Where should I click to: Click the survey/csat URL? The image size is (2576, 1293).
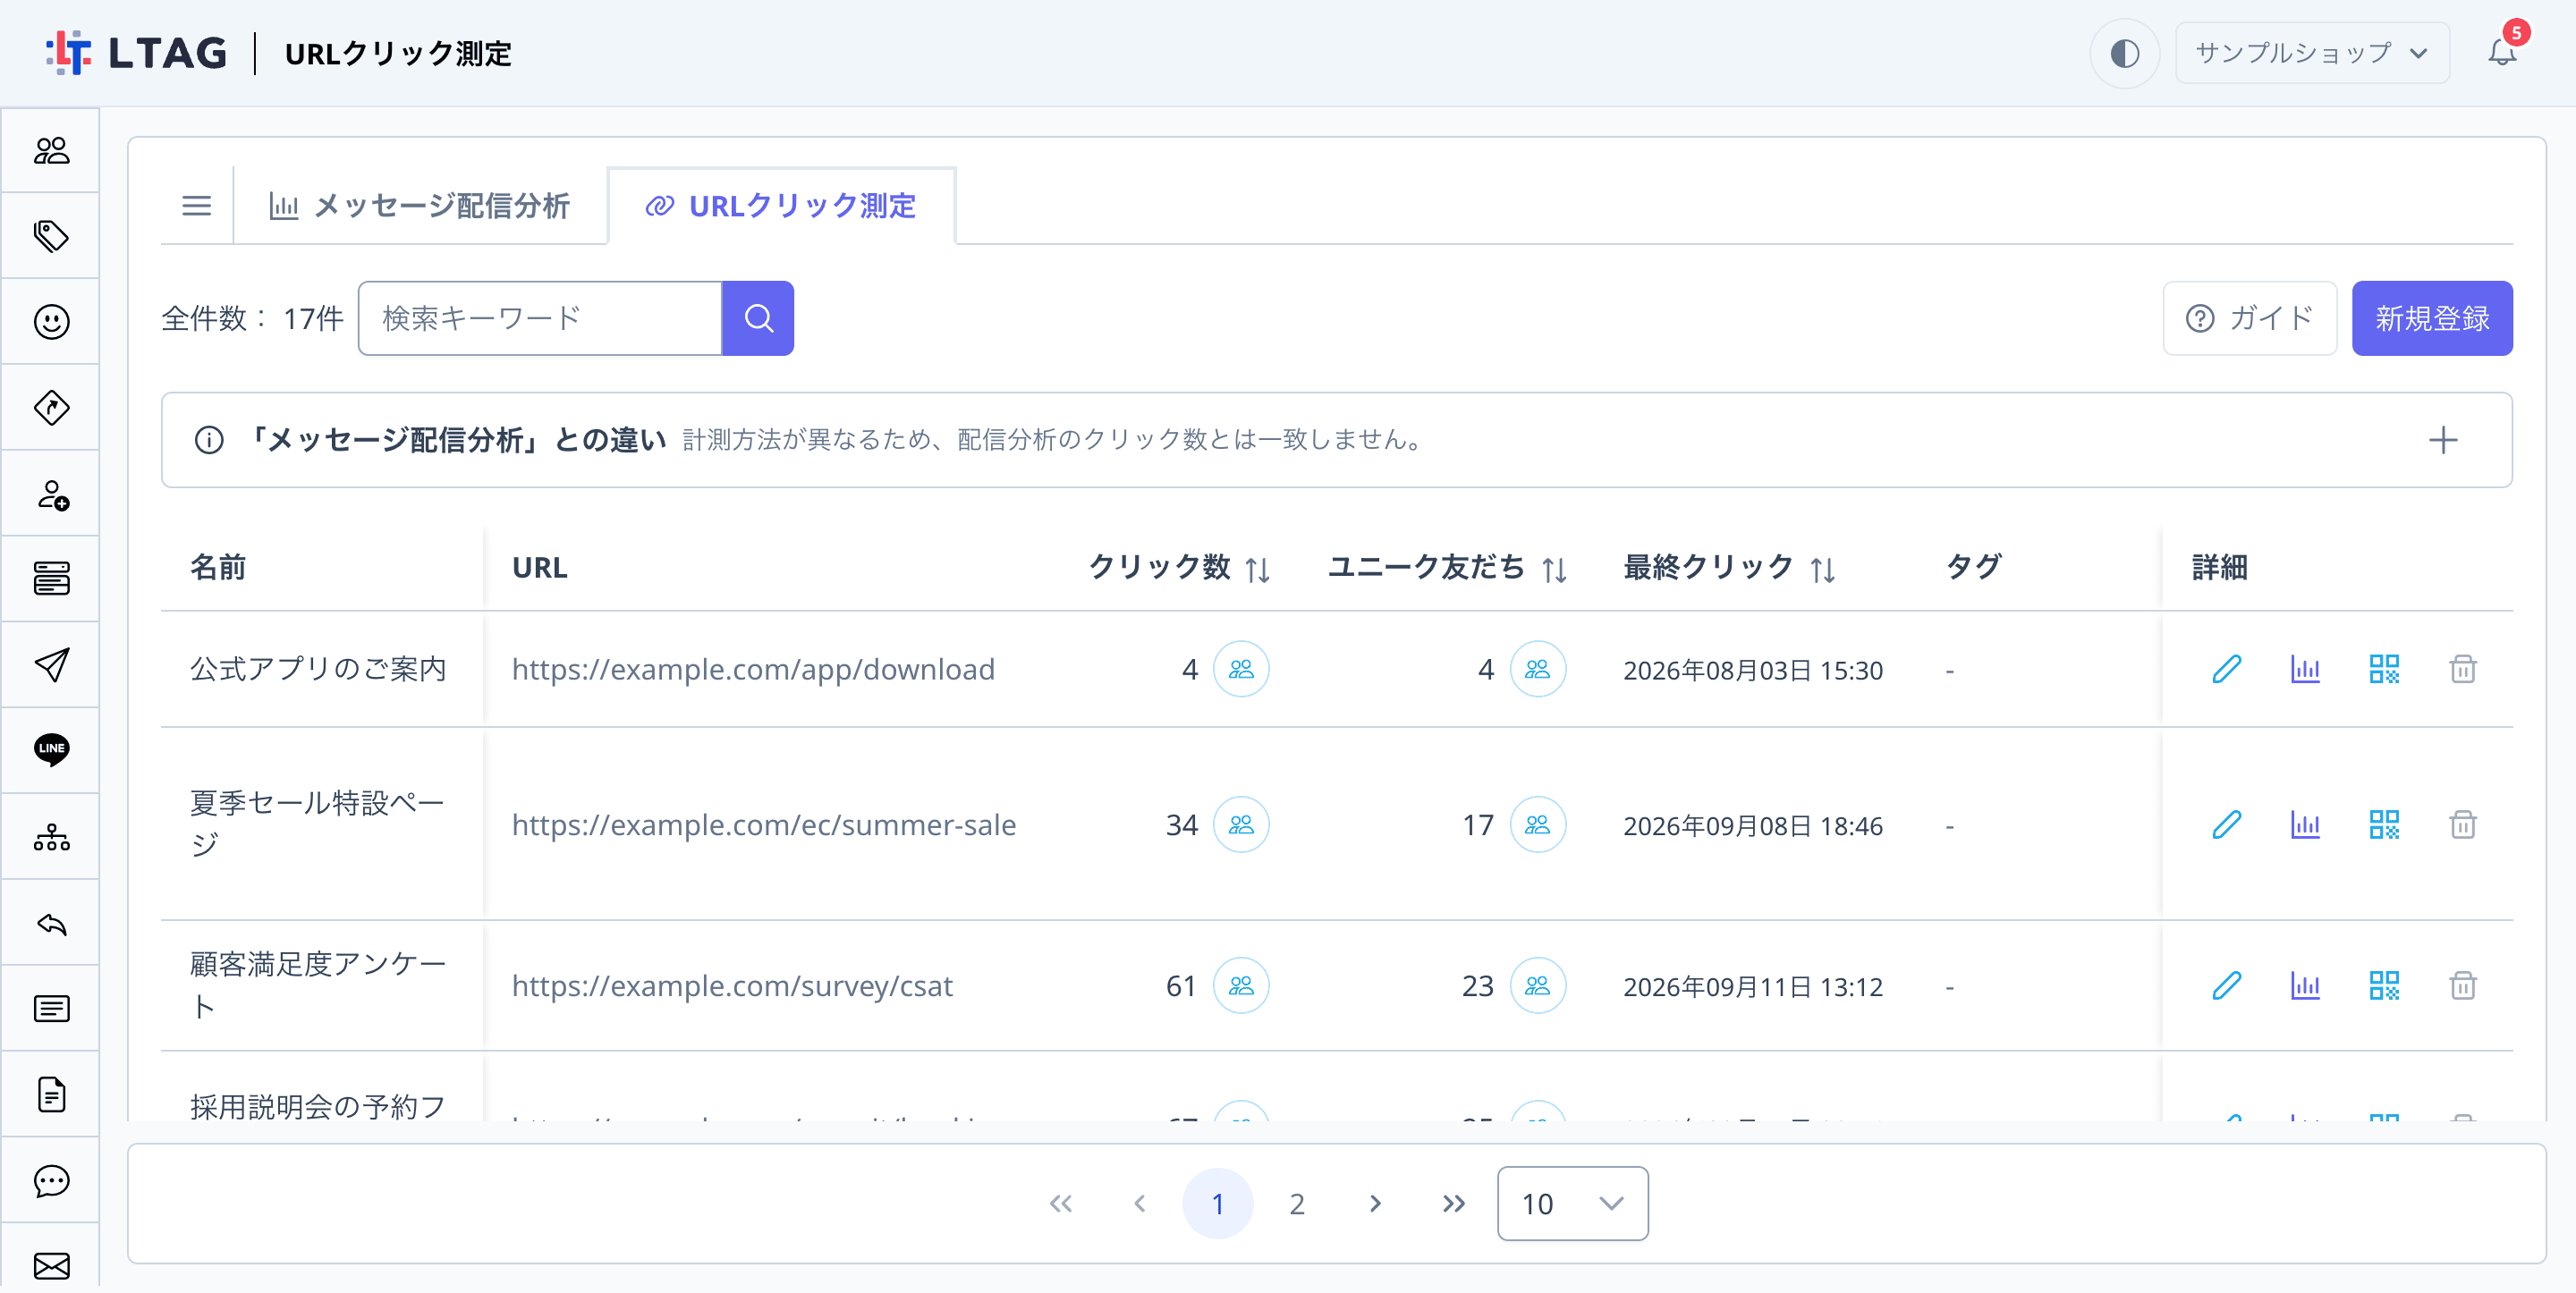(x=732, y=986)
